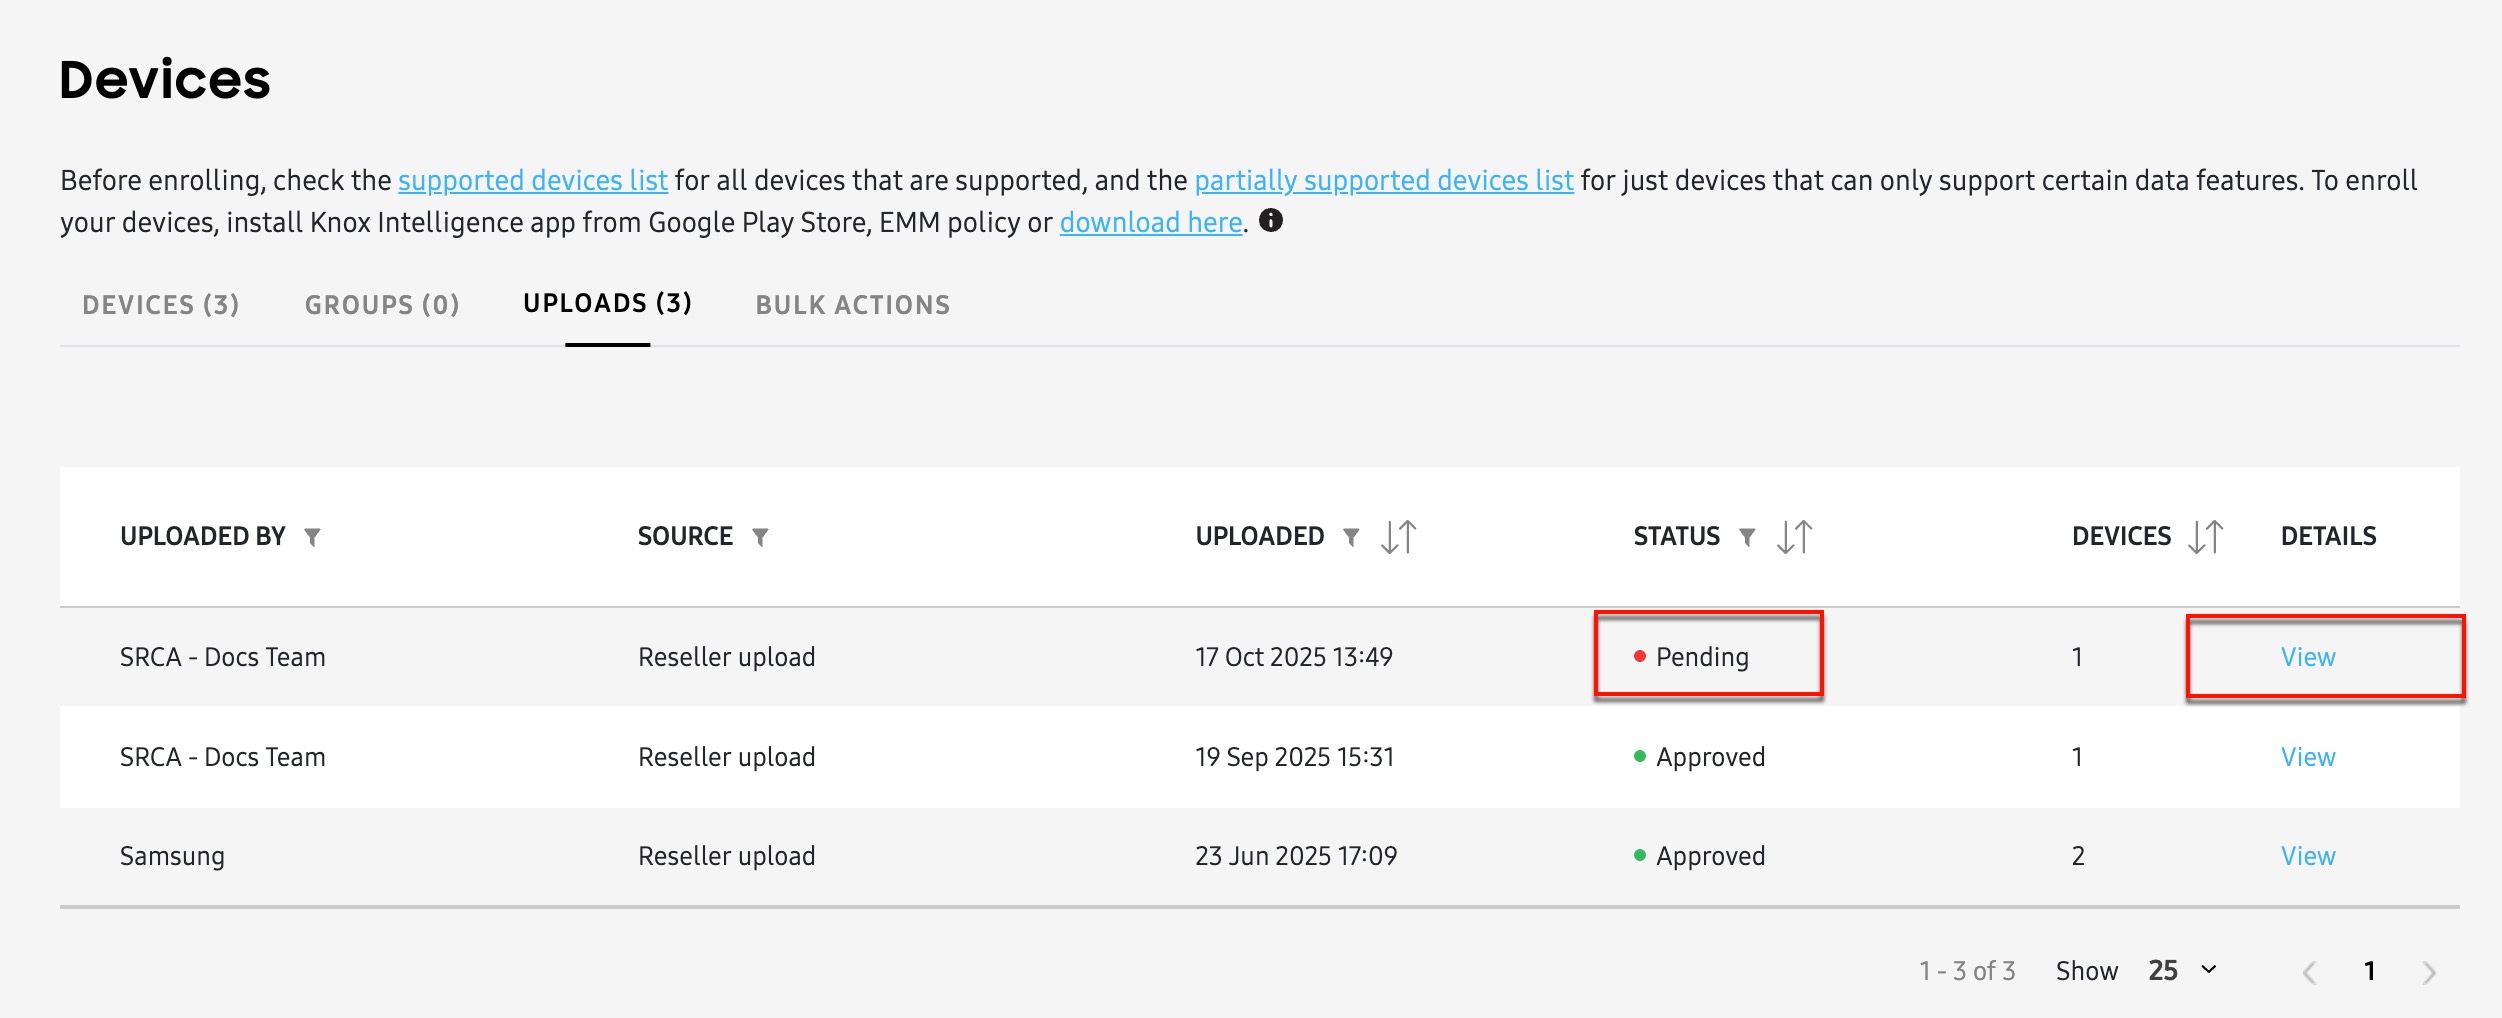View the Samsung upload details

[x=2309, y=855]
